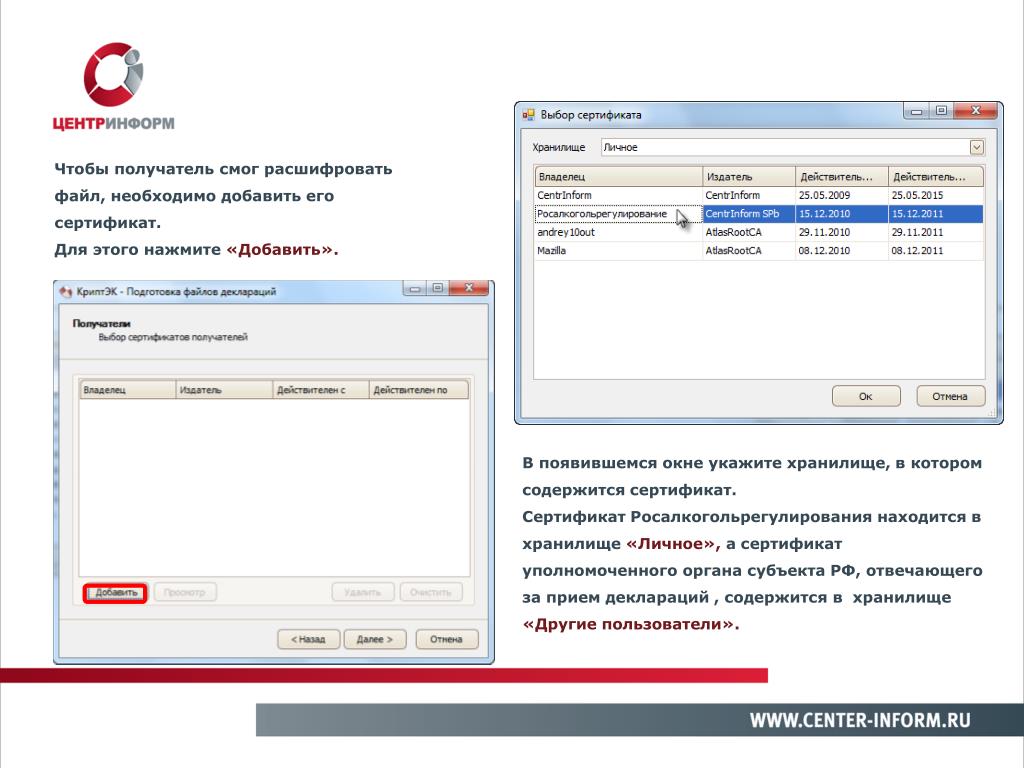Click the disabled Просмотр button

(185, 592)
